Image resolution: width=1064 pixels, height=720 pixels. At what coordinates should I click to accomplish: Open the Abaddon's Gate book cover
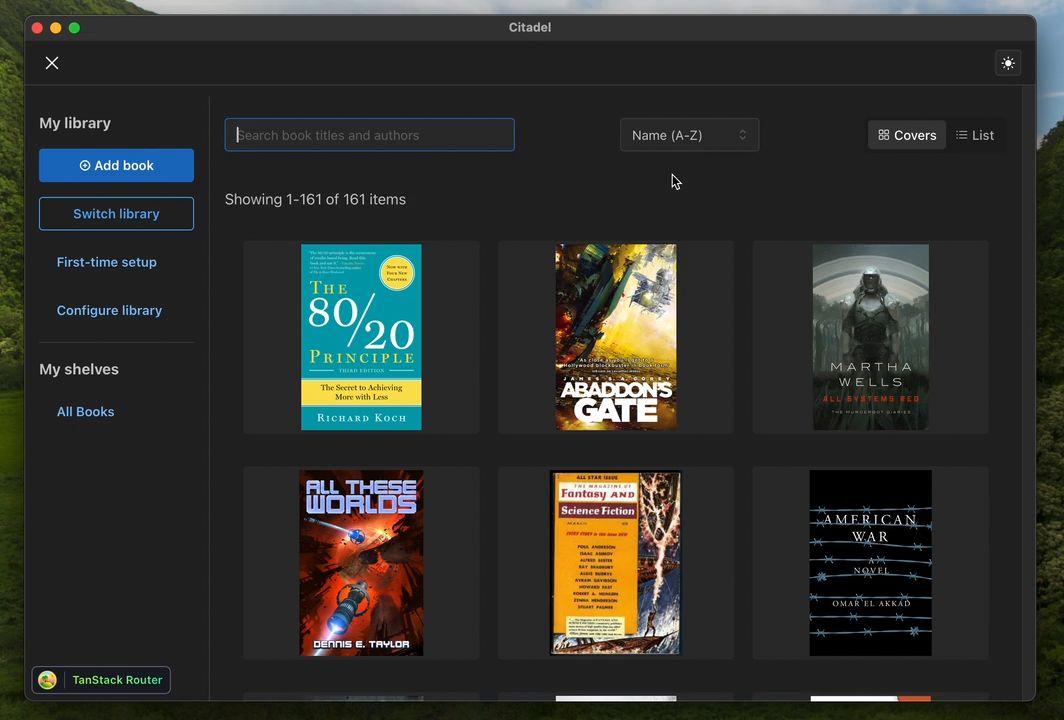point(615,336)
